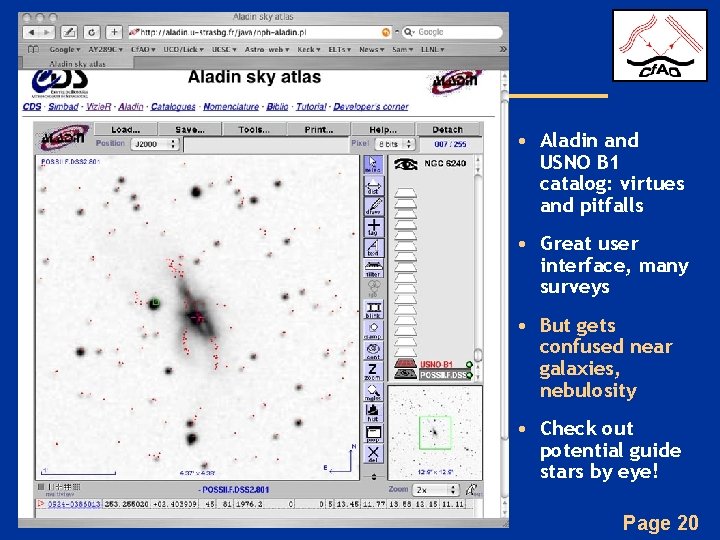
Task: Expand the UCD/Lick bookmarks menu
Action: (x=183, y=50)
